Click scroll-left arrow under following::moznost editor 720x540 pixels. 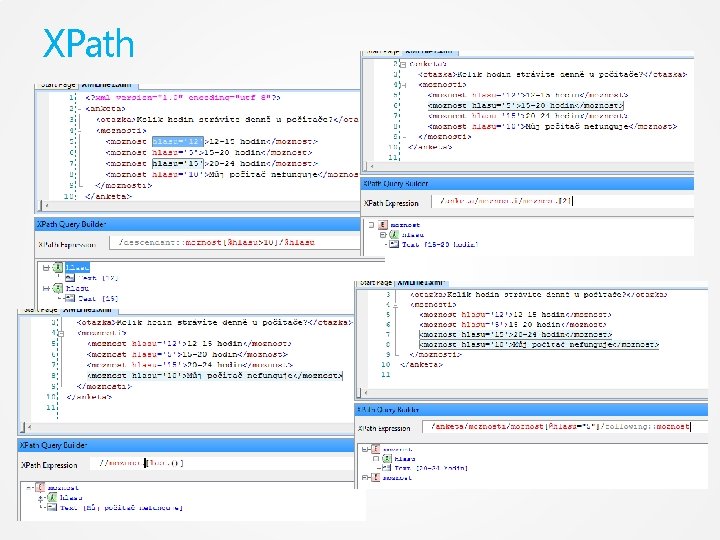pos(366,393)
